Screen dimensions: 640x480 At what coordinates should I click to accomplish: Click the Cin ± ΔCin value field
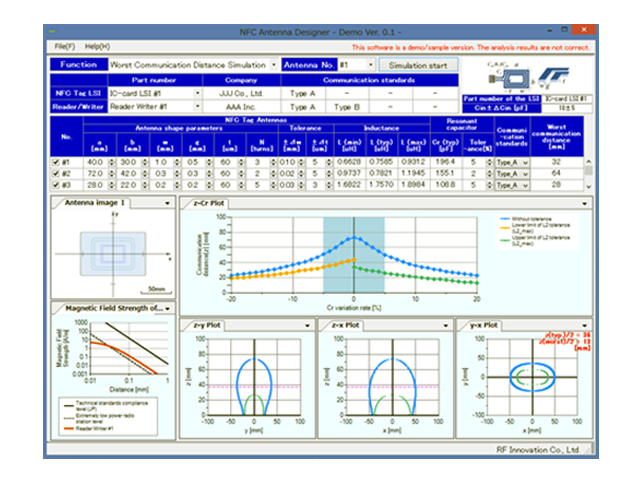point(567,108)
